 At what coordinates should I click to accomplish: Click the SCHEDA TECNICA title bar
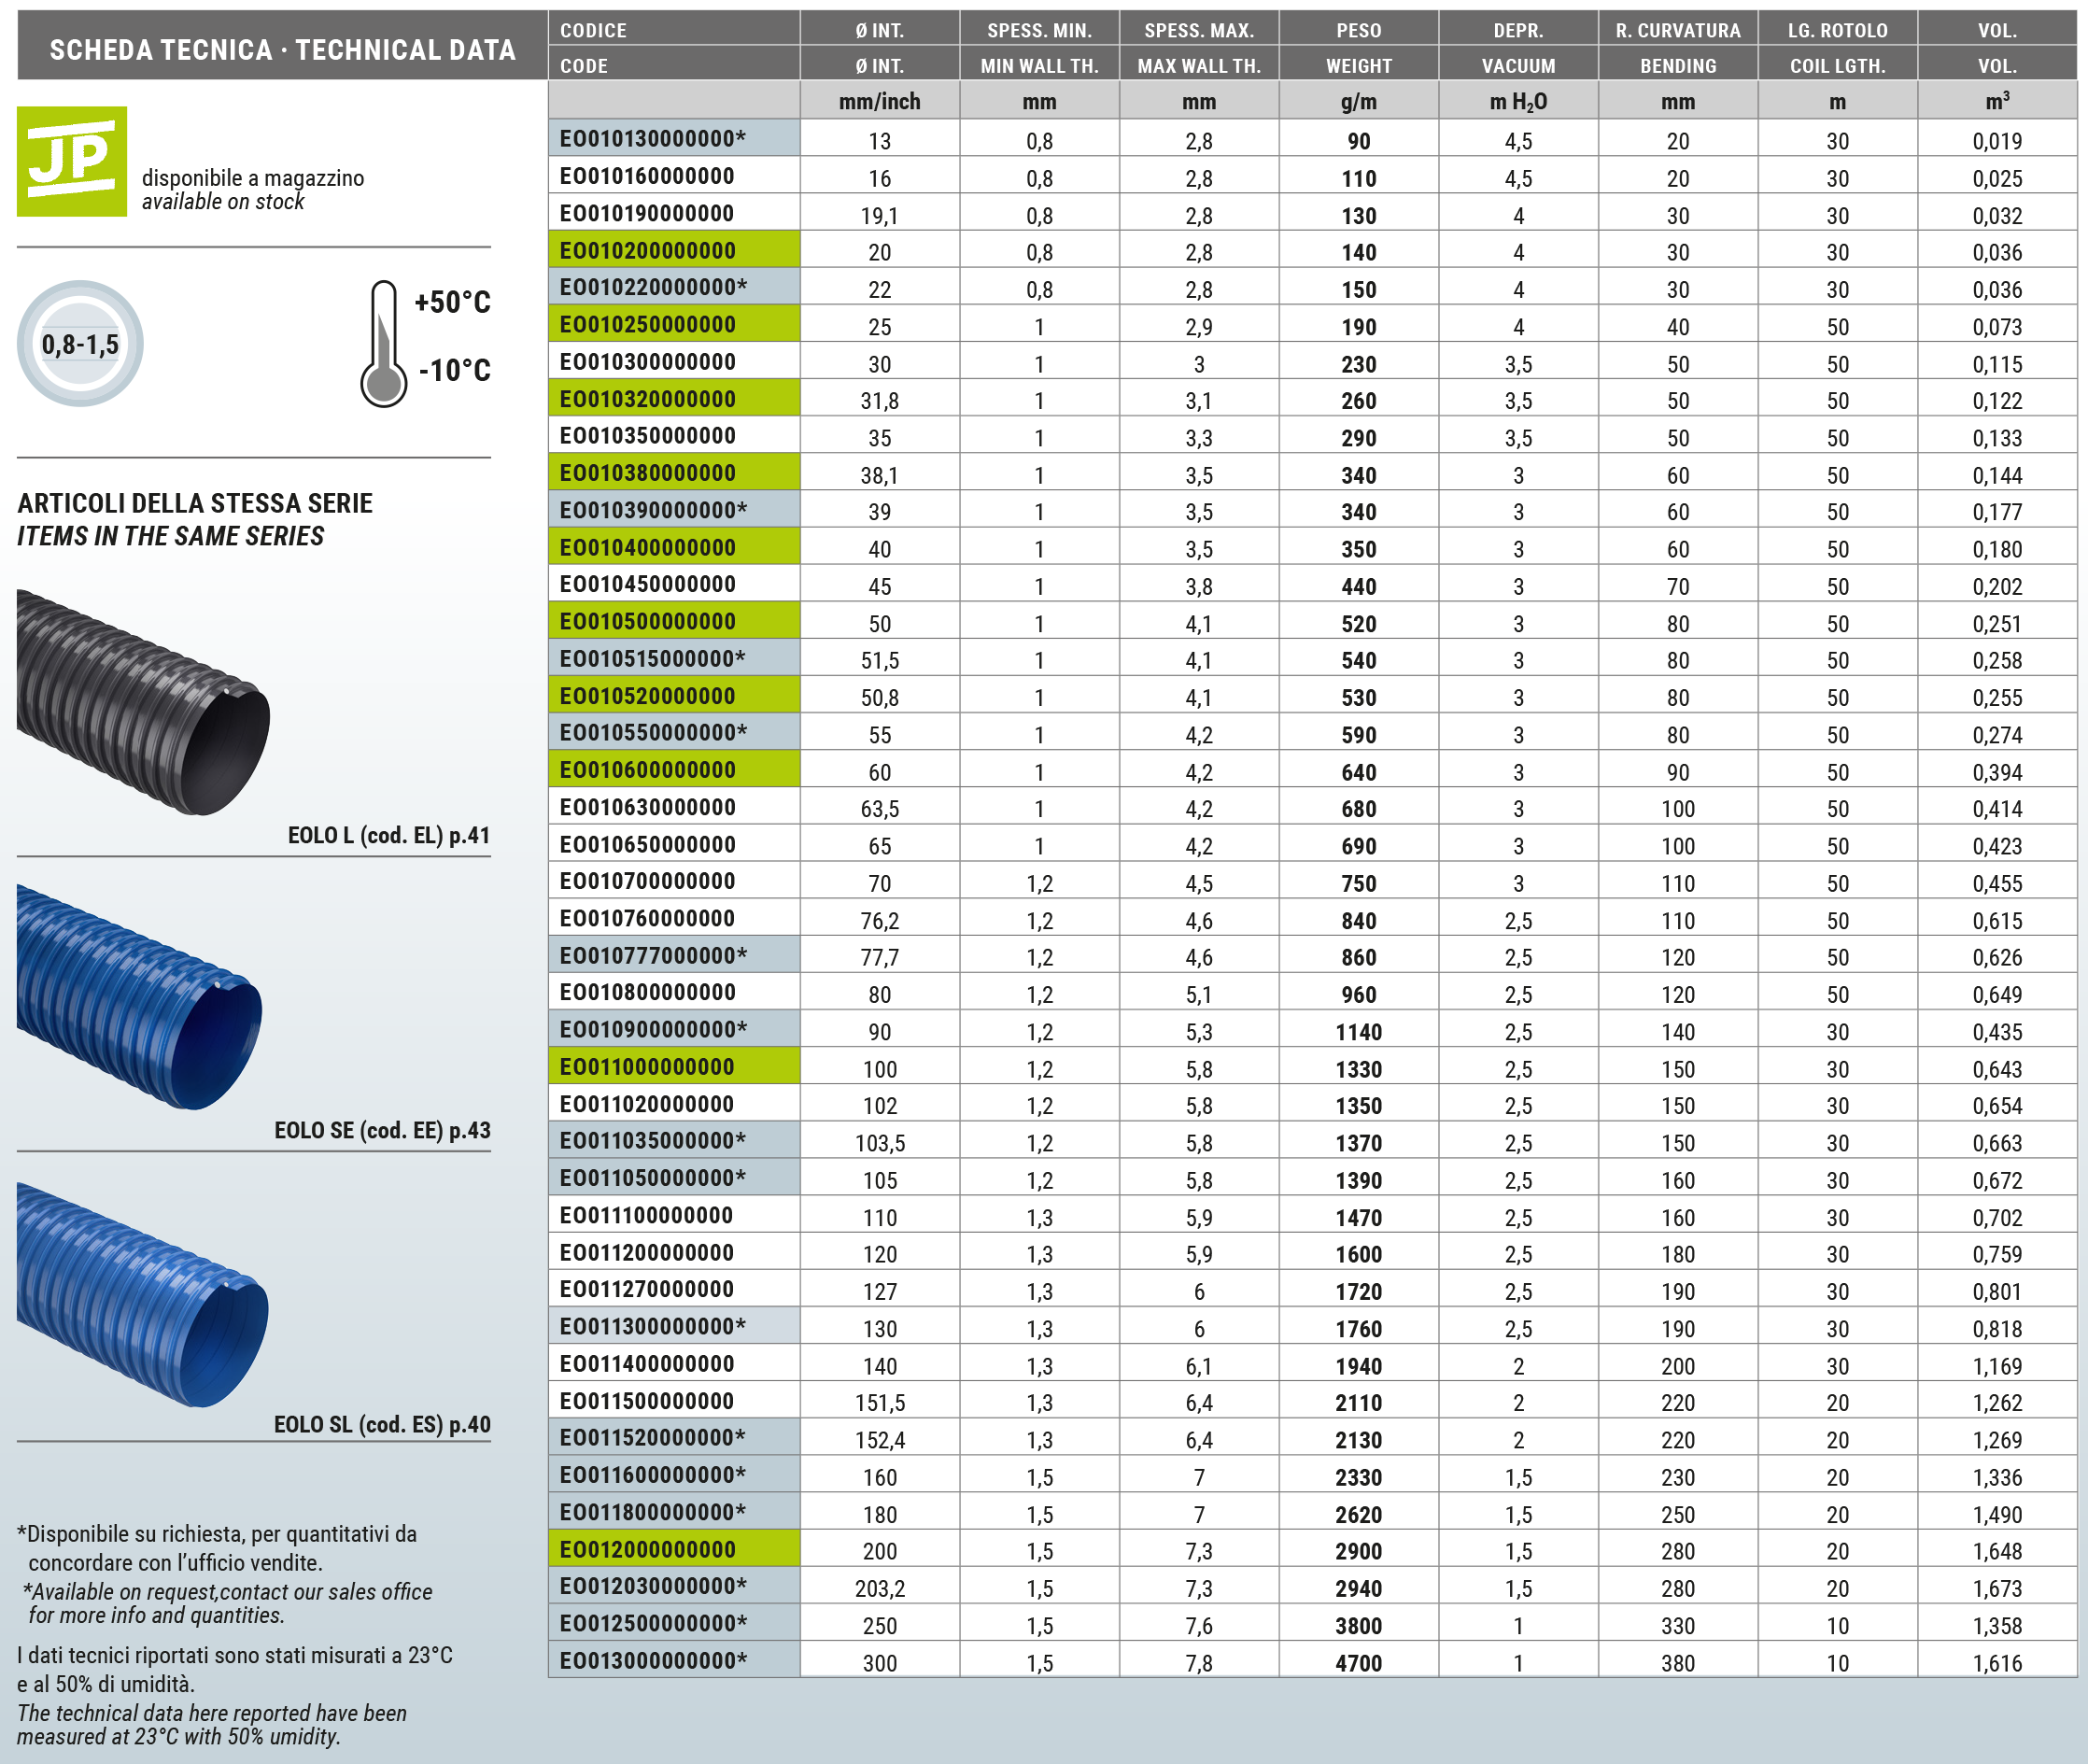click(282, 49)
